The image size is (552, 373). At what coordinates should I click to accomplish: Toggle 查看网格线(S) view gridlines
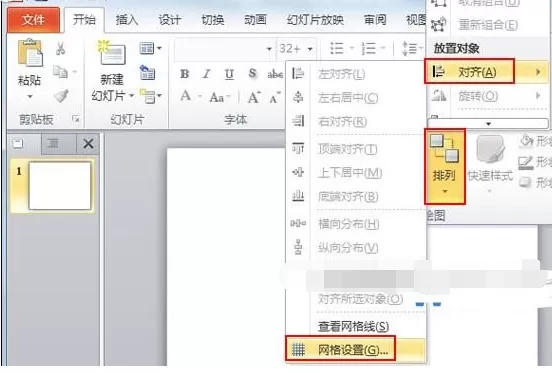[356, 327]
